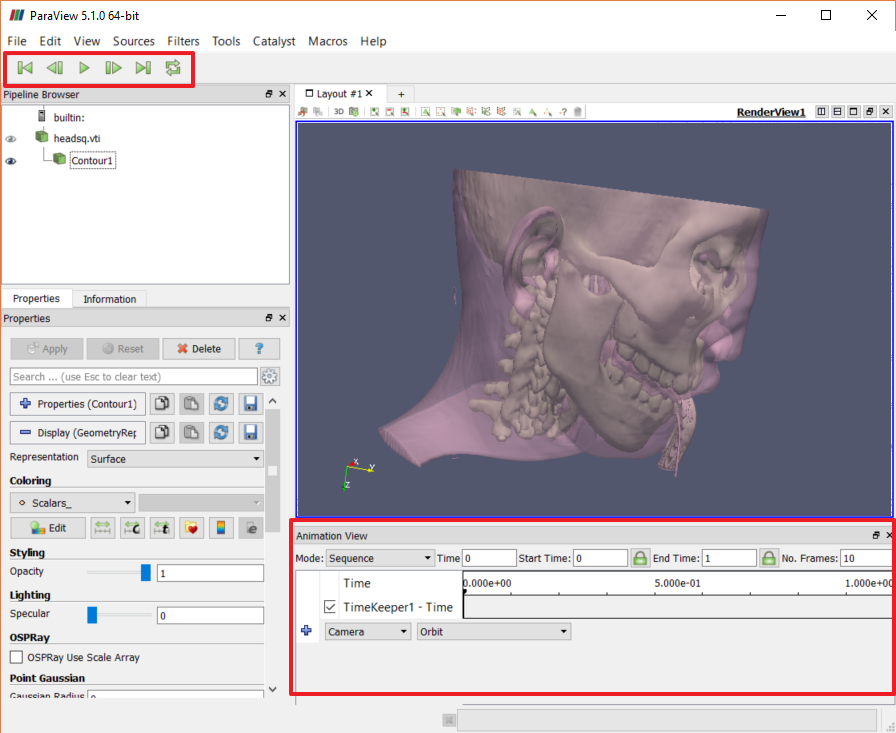Viewport: 896px width, 733px height.
Task: Toggle the animation loop button
Action: coord(173,68)
